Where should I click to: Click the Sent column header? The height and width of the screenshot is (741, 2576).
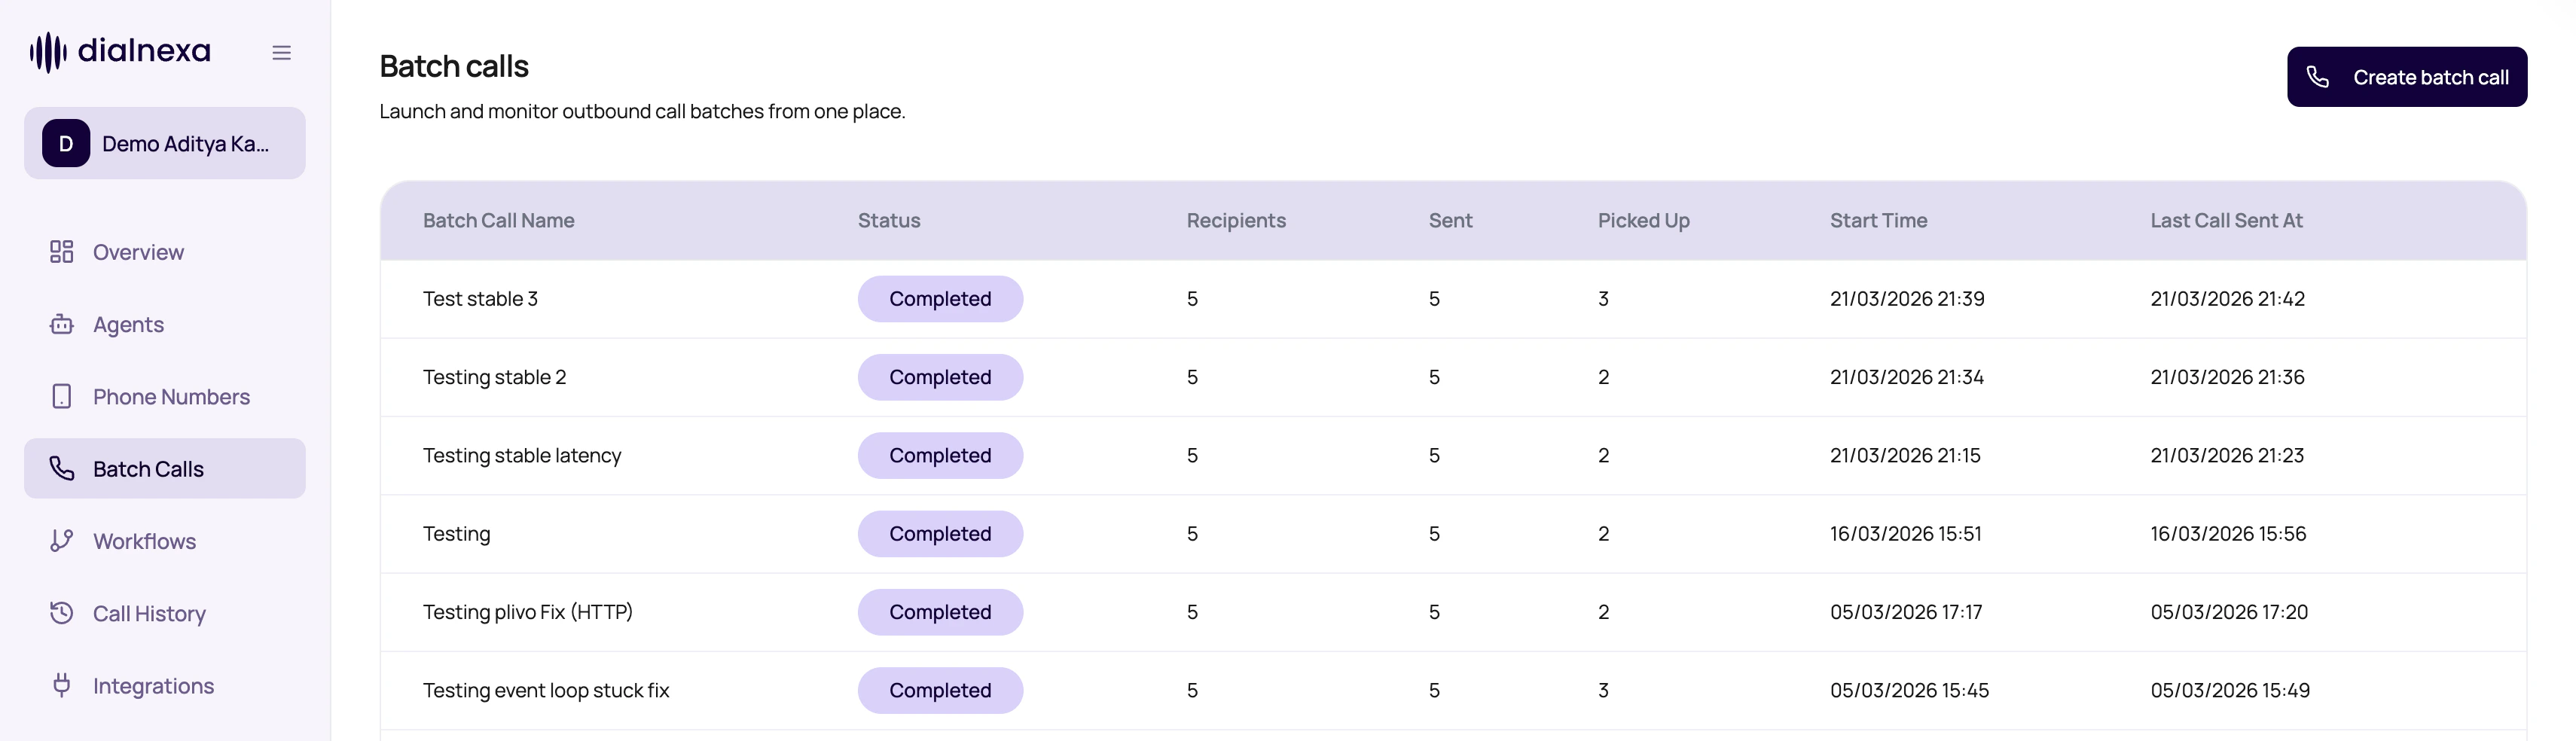click(1450, 220)
